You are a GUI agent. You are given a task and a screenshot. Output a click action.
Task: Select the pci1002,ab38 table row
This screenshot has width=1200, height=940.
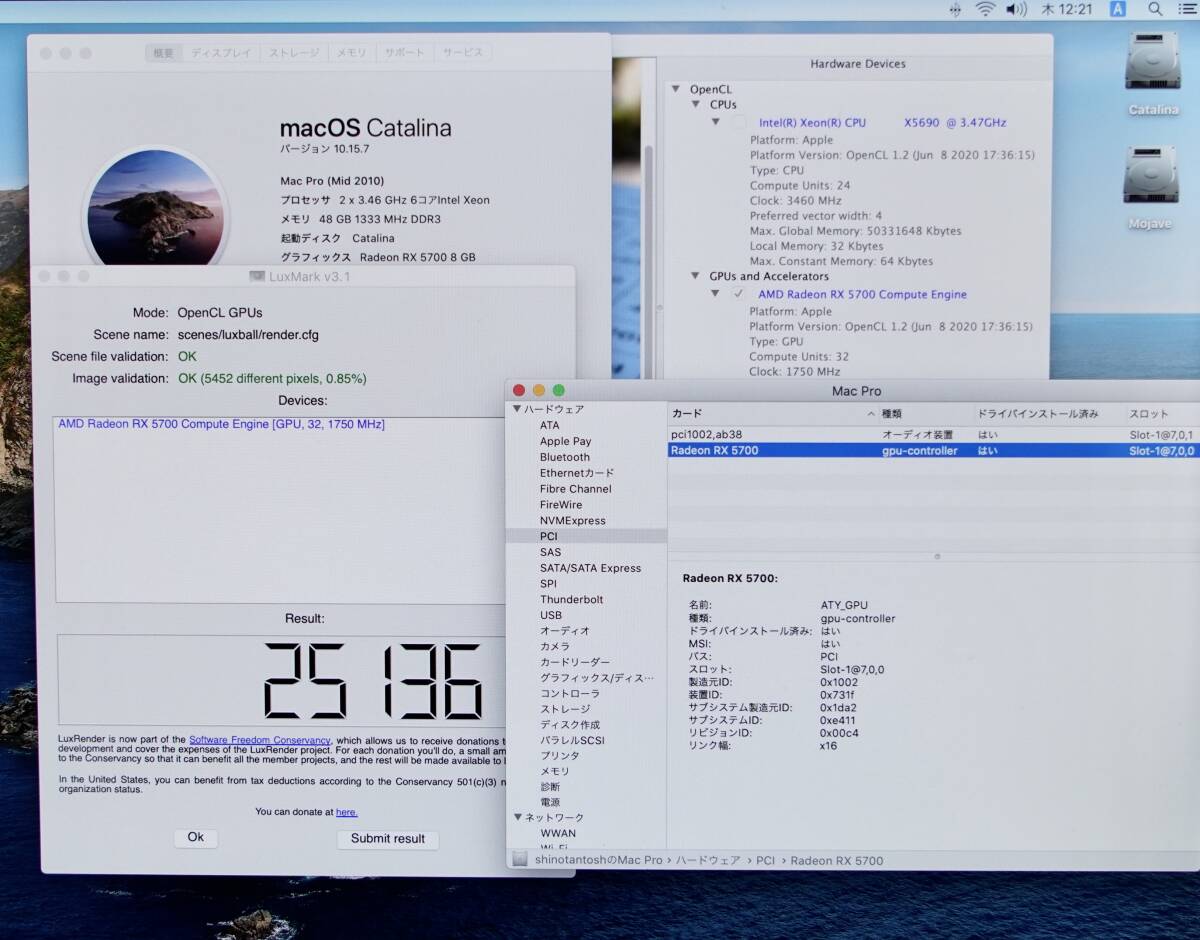pyautogui.click(x=933, y=434)
